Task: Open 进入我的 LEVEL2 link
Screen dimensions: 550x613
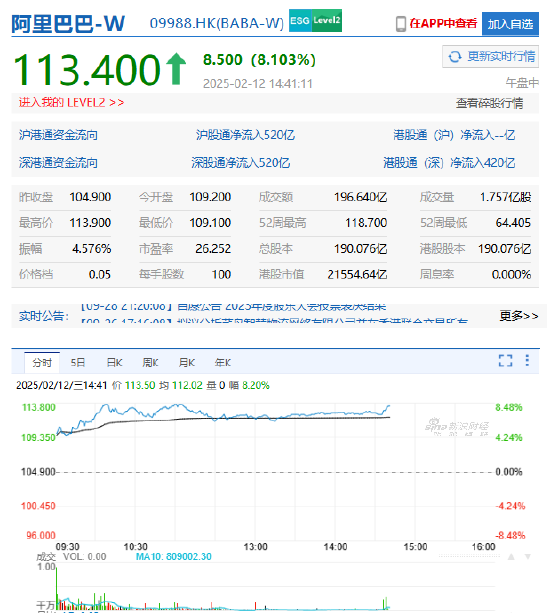Action: pos(72,102)
